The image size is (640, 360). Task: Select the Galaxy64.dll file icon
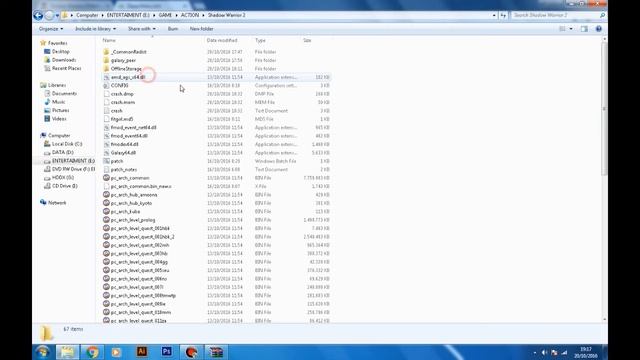[106, 153]
